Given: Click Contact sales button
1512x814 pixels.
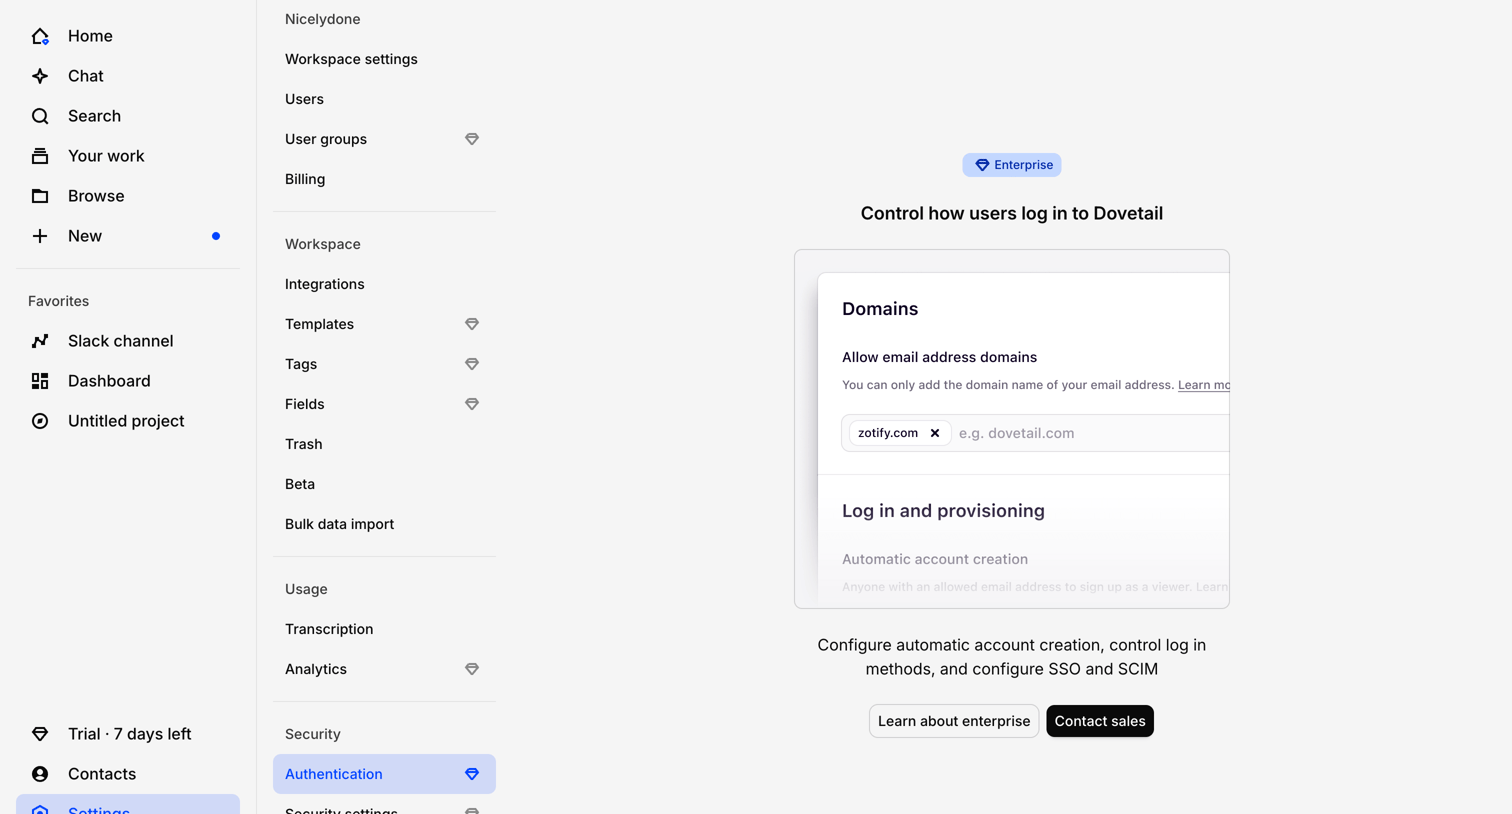Looking at the screenshot, I should 1100,721.
